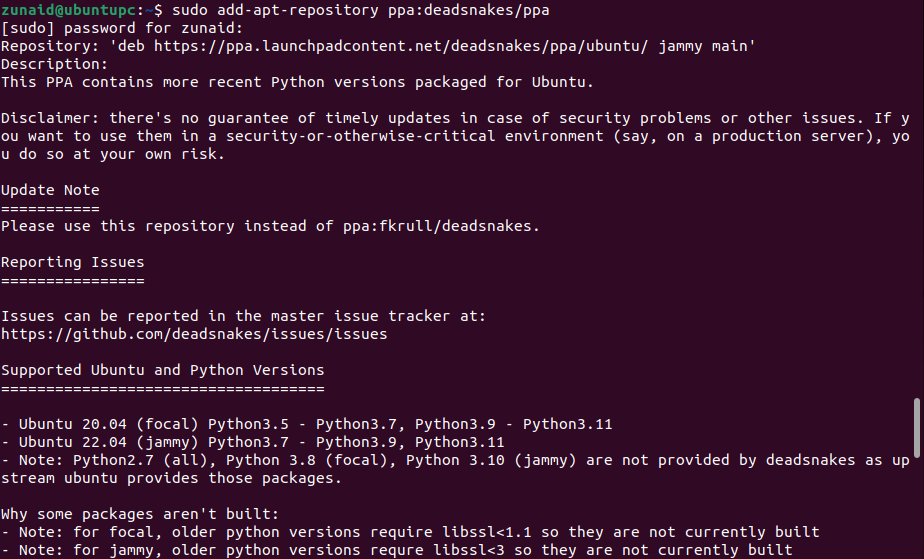Click the 'Reporting Issues' heading
The width and height of the screenshot is (924, 559).
72,262
